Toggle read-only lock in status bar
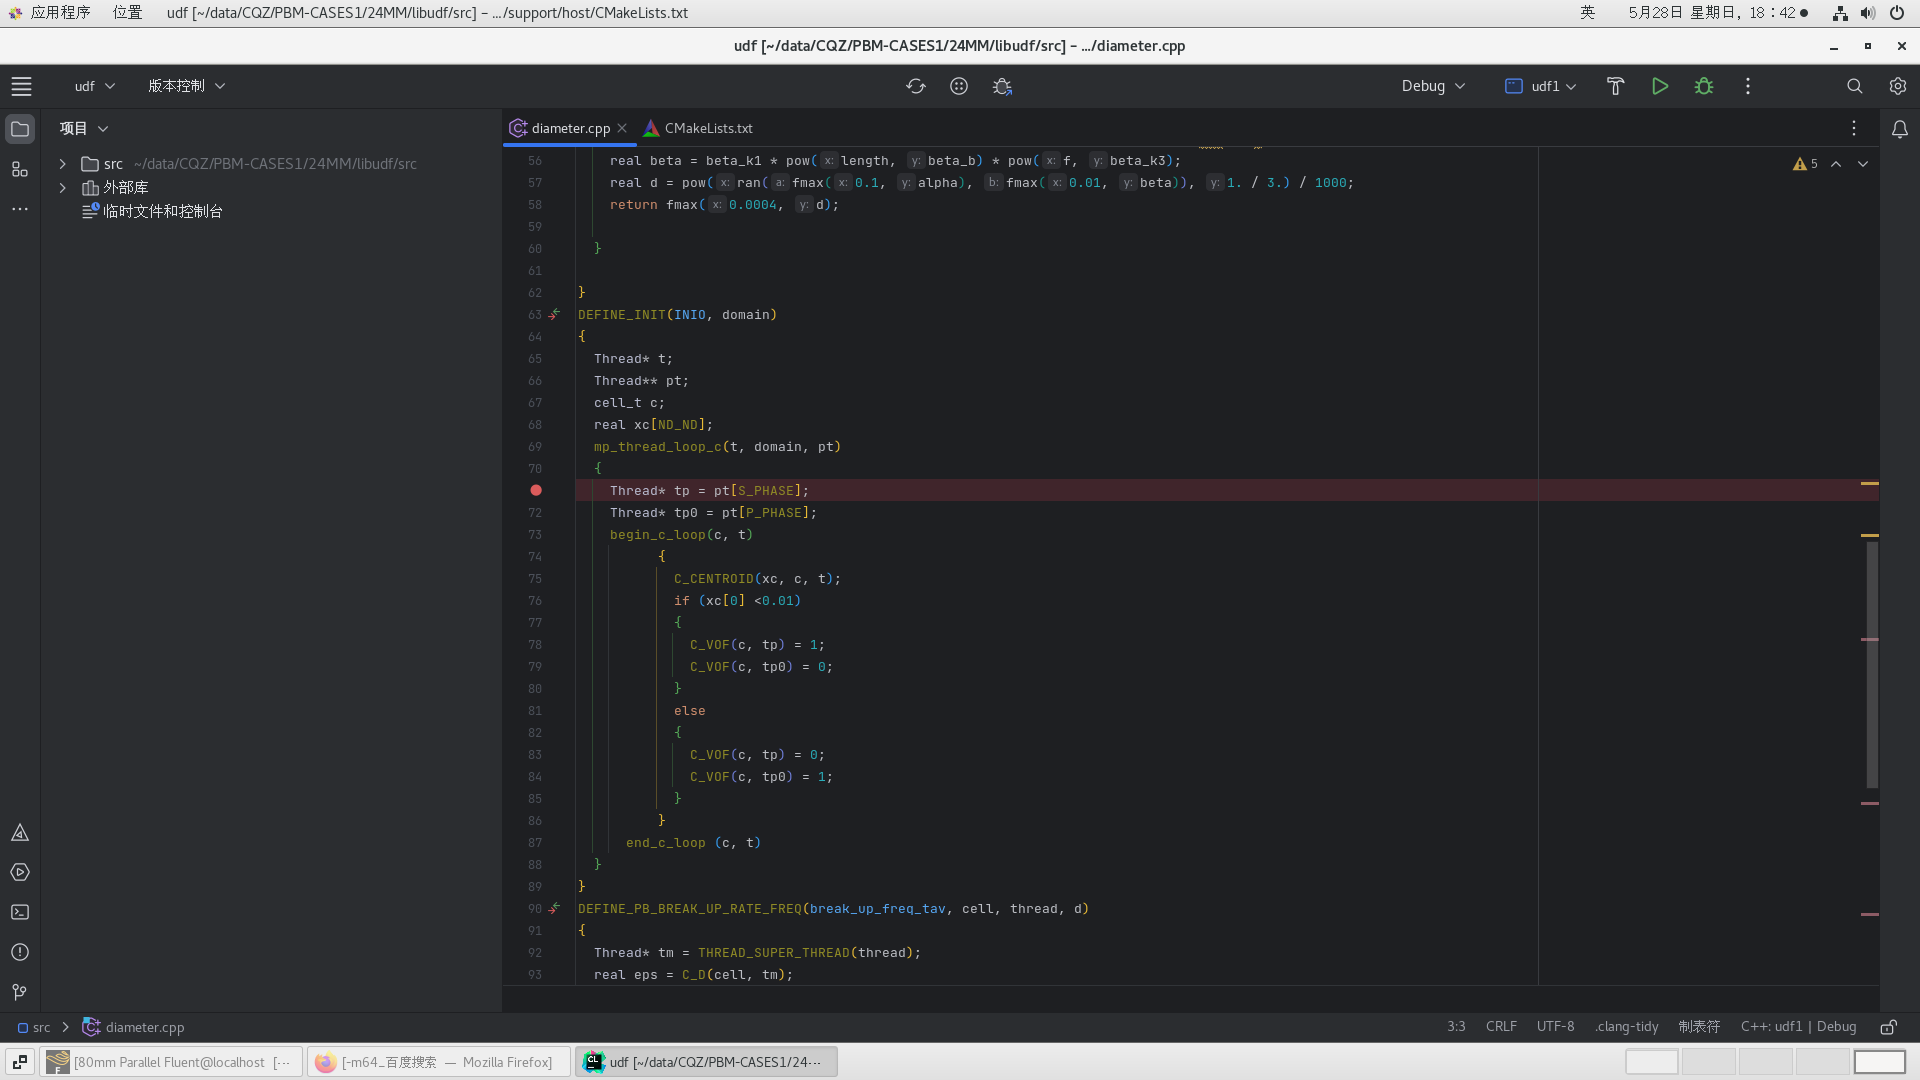Image resolution: width=1920 pixels, height=1080 pixels. coord(1889,1027)
